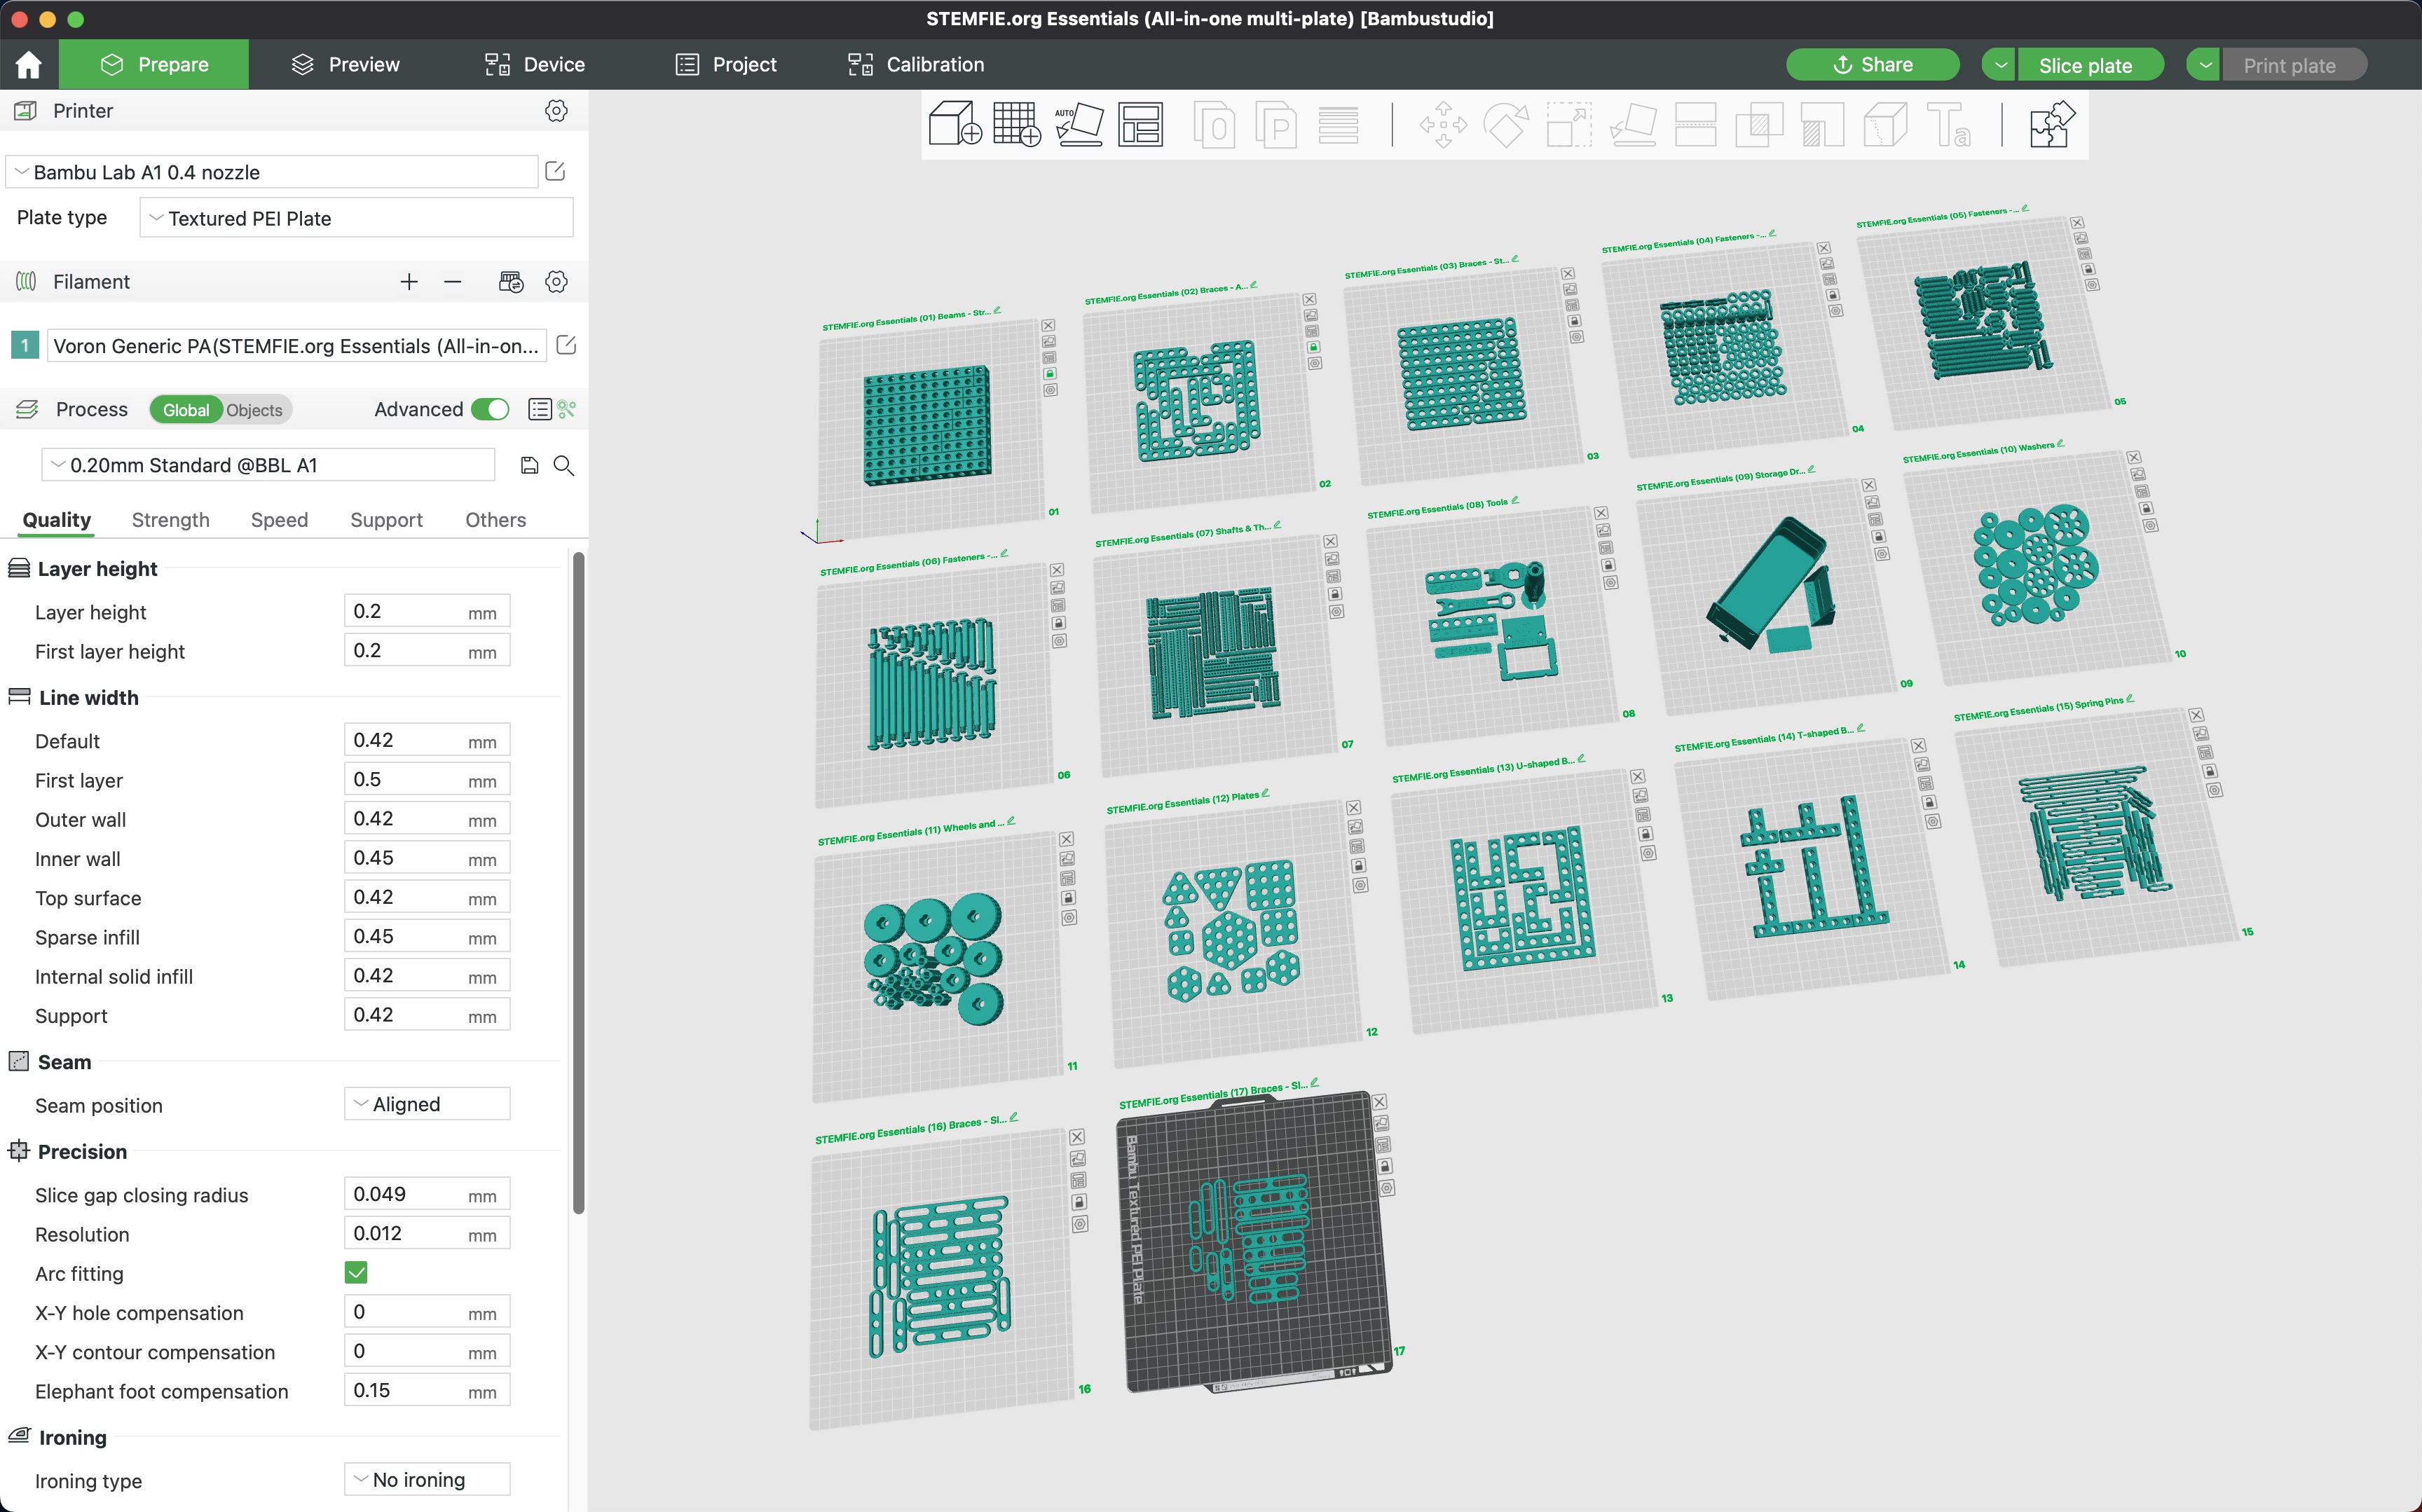The width and height of the screenshot is (2422, 1512).
Task: Open the Assembly view puzzle icon
Action: pos(2051,125)
